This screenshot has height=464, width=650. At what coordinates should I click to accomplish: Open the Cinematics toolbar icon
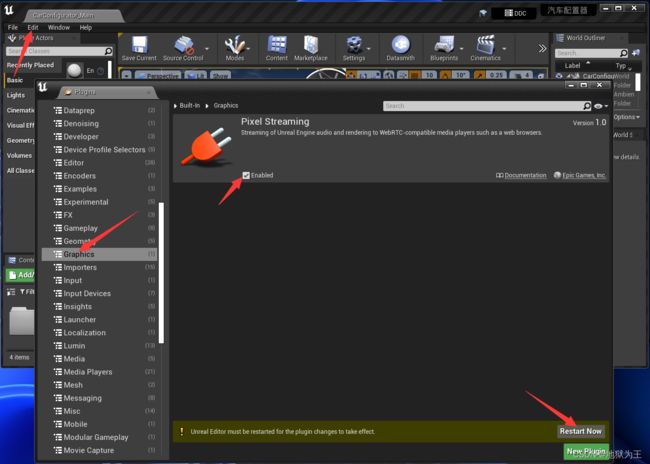pos(485,49)
